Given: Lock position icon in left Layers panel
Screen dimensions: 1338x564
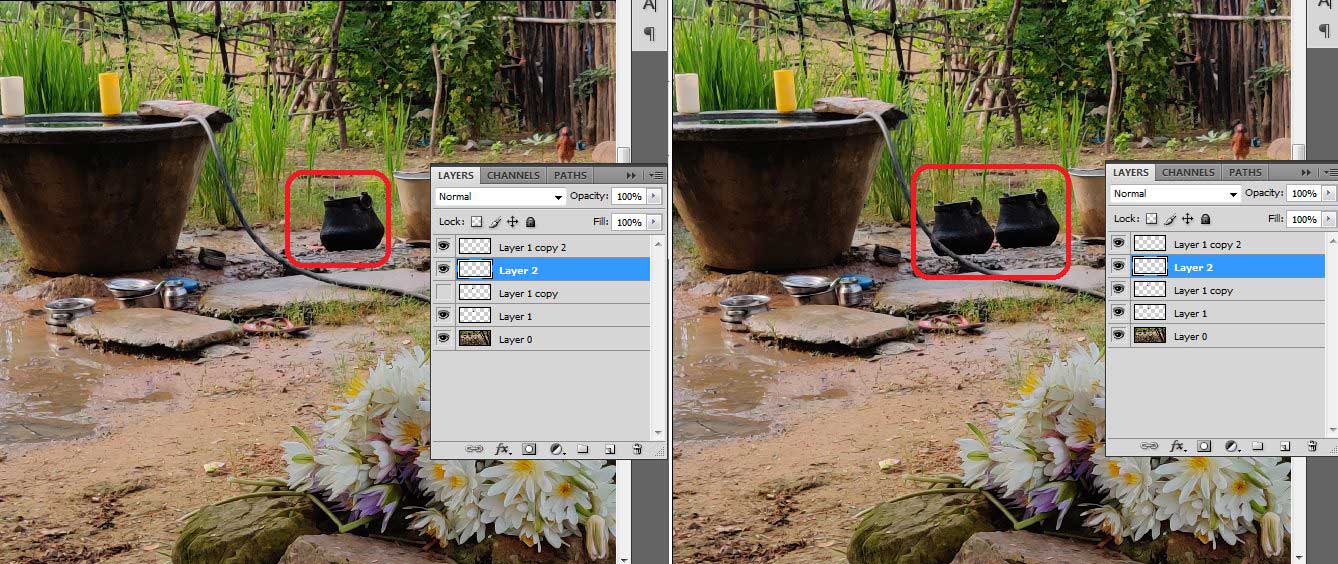Looking at the screenshot, I should tap(513, 222).
